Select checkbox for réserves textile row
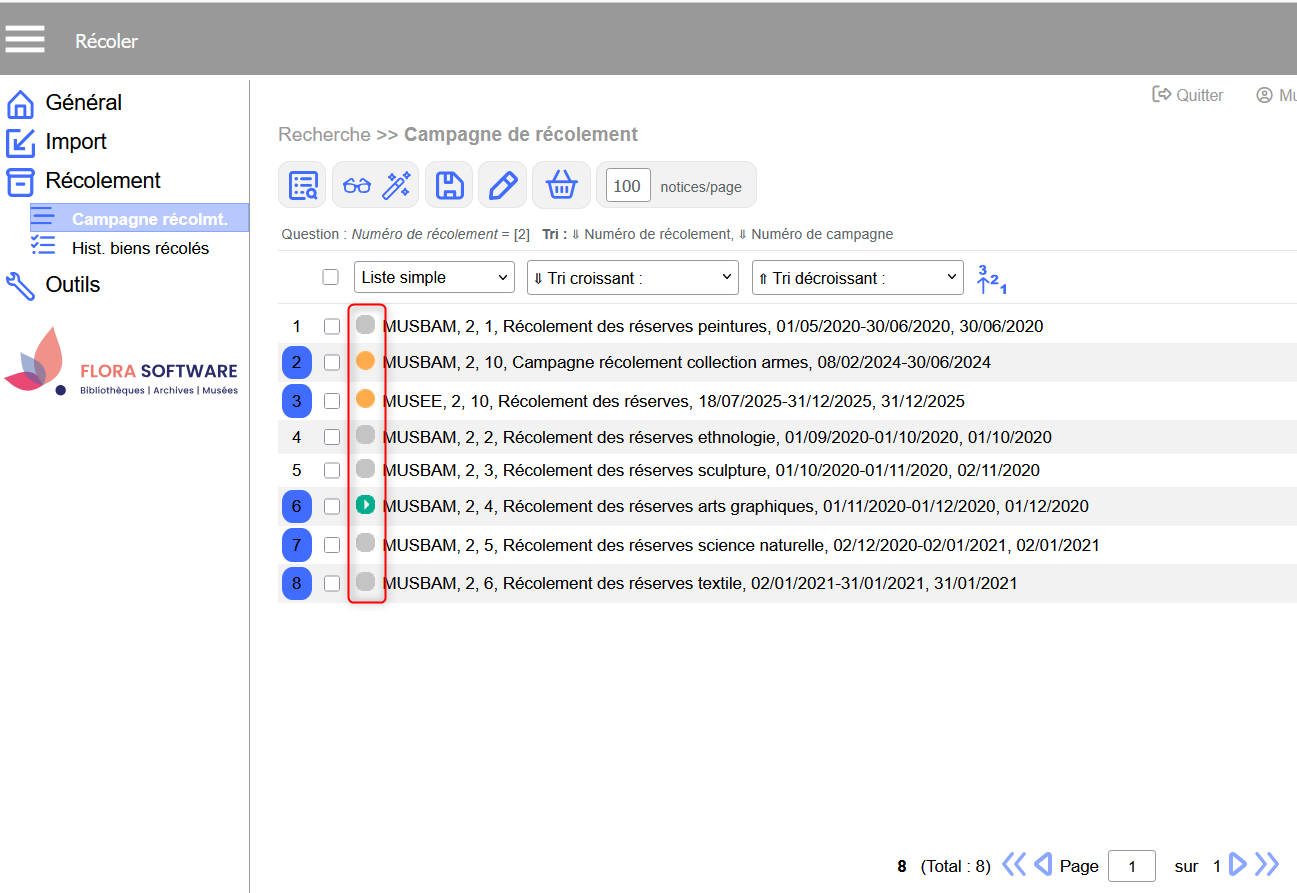Image resolution: width=1297 pixels, height=893 pixels. coord(332,583)
